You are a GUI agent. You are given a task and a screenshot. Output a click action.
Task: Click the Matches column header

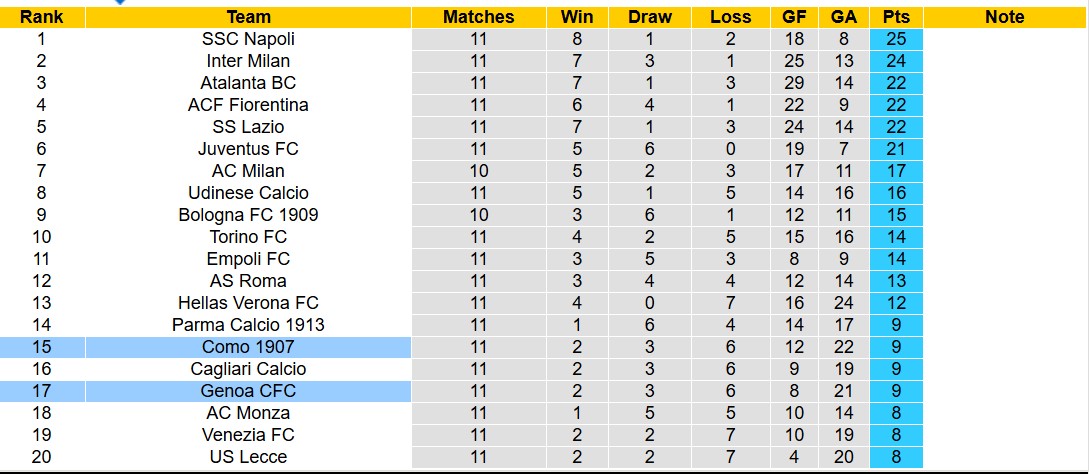pos(478,17)
